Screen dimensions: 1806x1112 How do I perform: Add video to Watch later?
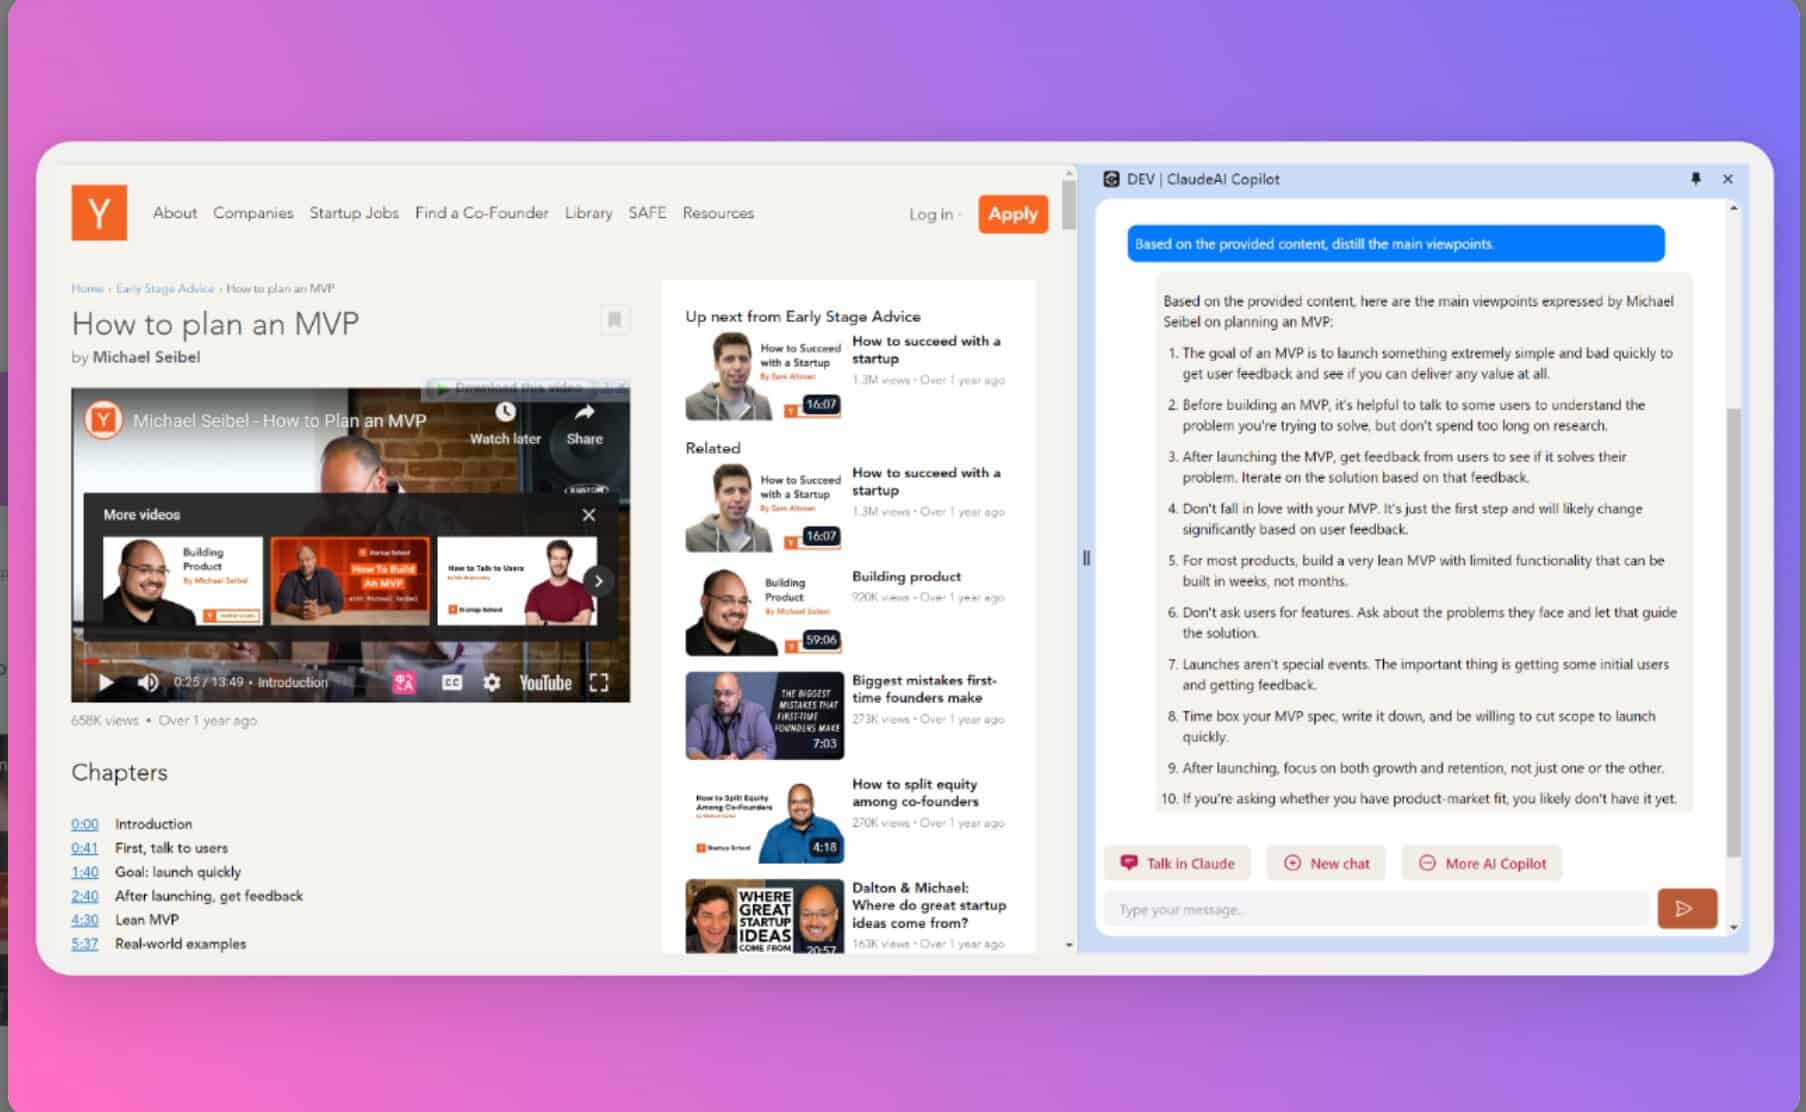point(505,413)
